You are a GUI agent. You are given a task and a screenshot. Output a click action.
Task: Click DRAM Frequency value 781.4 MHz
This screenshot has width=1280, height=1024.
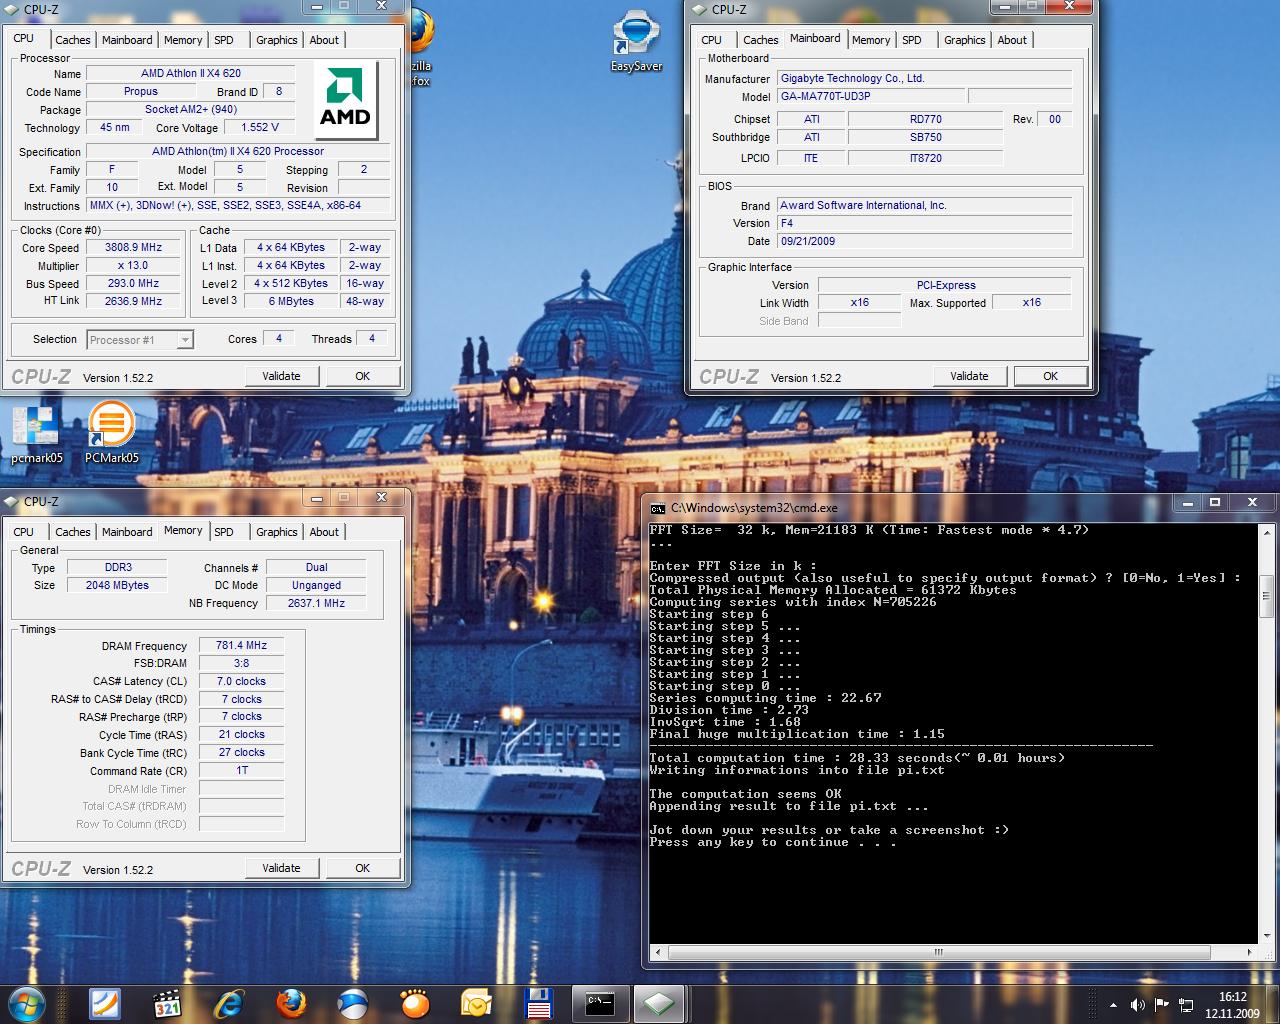(x=241, y=645)
